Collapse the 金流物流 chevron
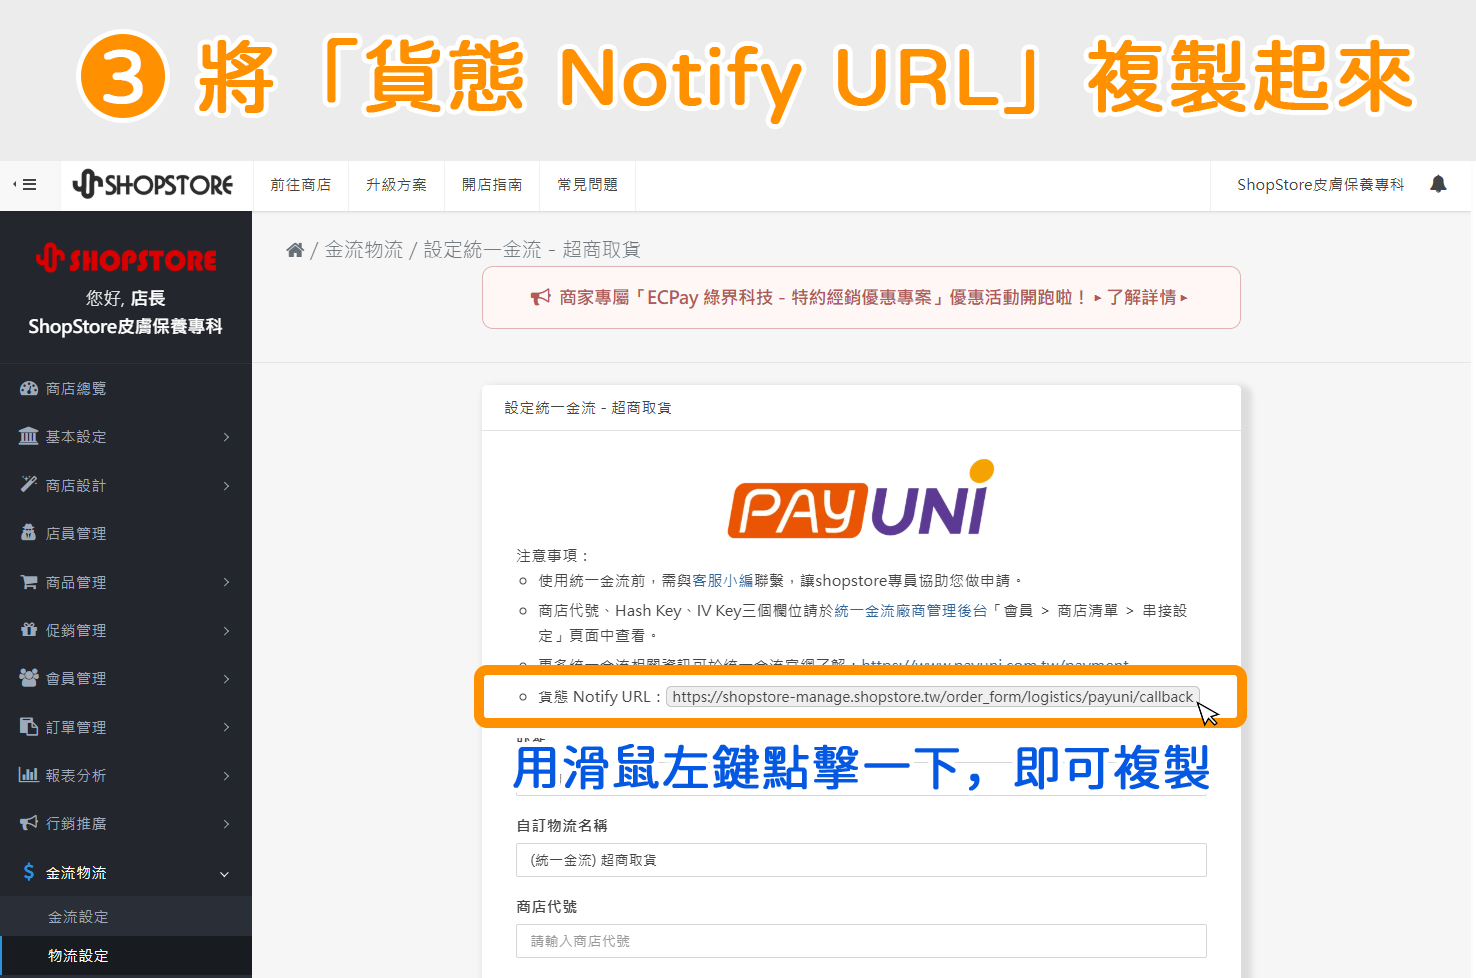Image resolution: width=1476 pixels, height=978 pixels. pos(224,874)
